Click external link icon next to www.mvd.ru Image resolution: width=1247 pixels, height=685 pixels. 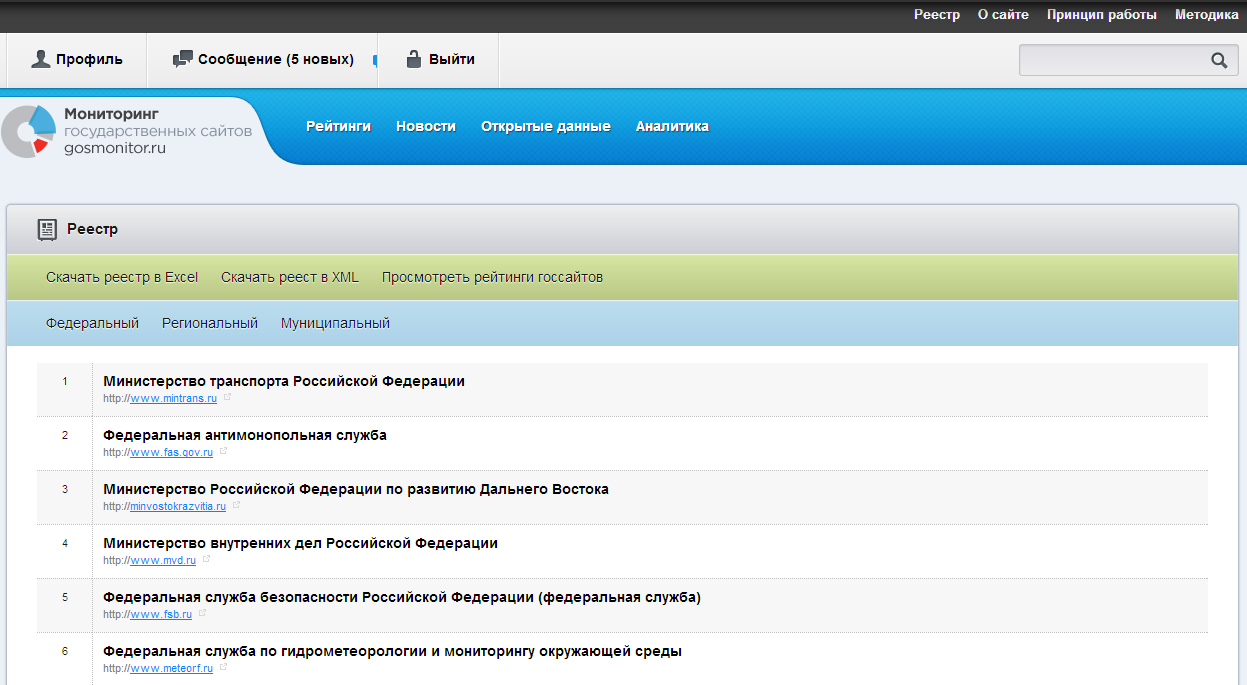pyautogui.click(x=207, y=559)
